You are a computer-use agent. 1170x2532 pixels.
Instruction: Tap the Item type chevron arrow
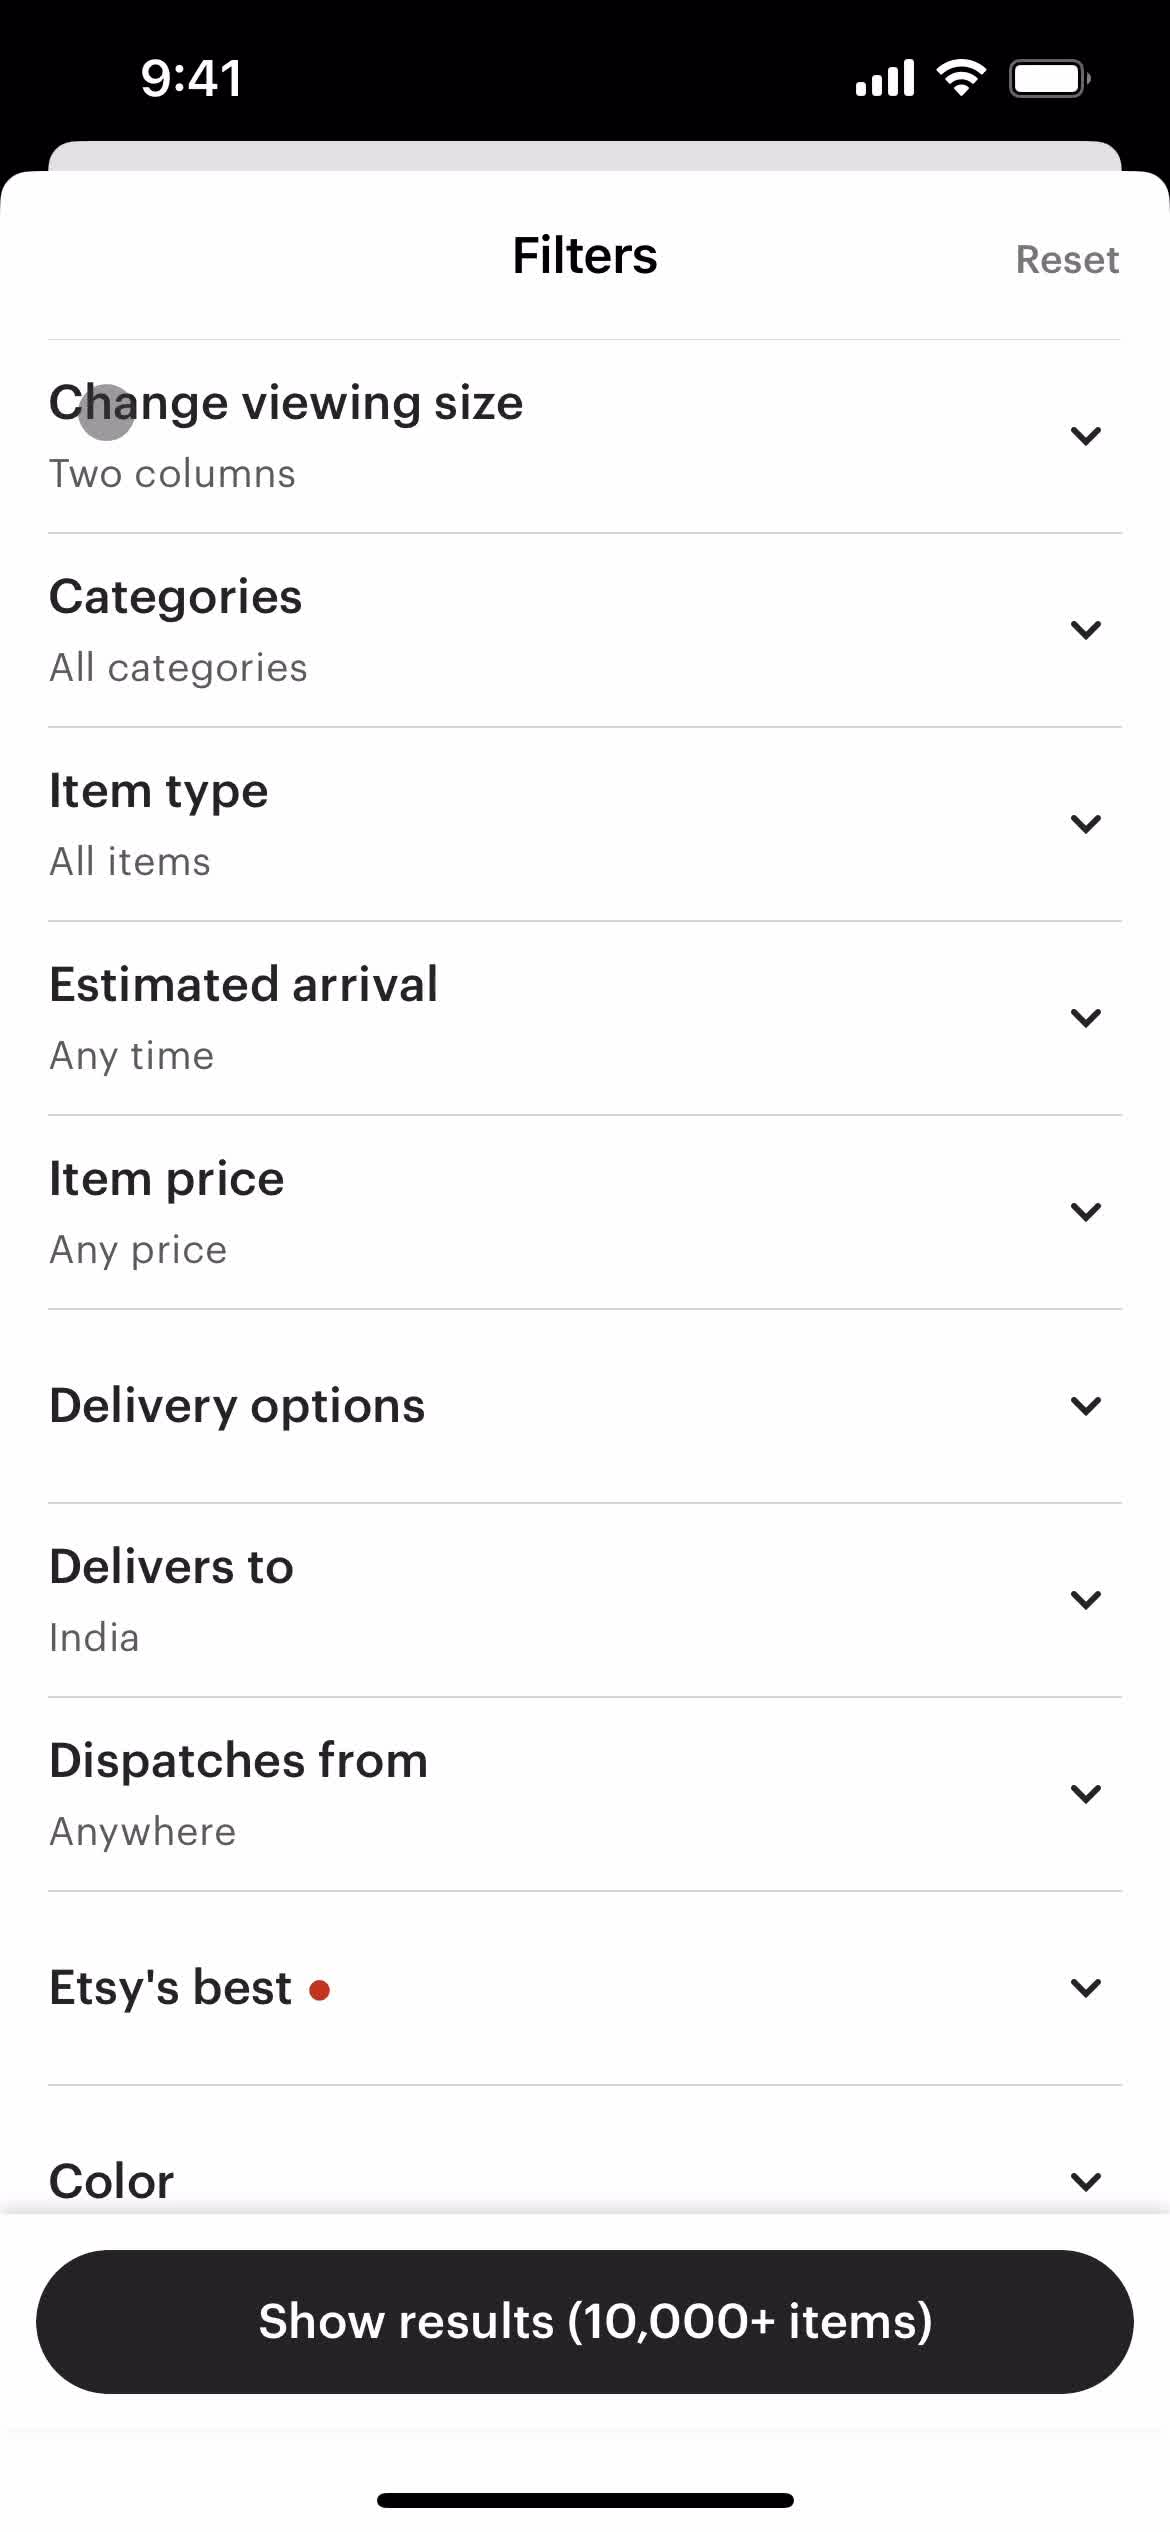coord(1085,824)
